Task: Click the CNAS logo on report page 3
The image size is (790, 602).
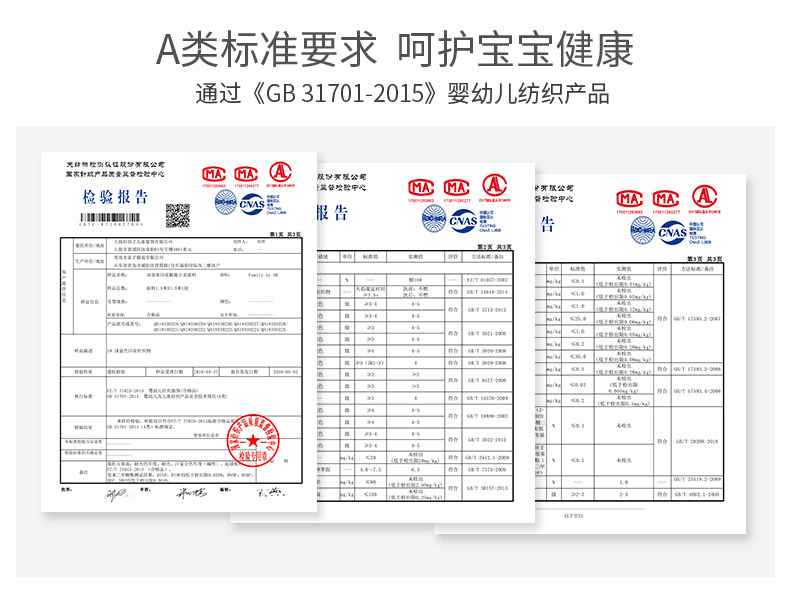Action: coord(672,232)
